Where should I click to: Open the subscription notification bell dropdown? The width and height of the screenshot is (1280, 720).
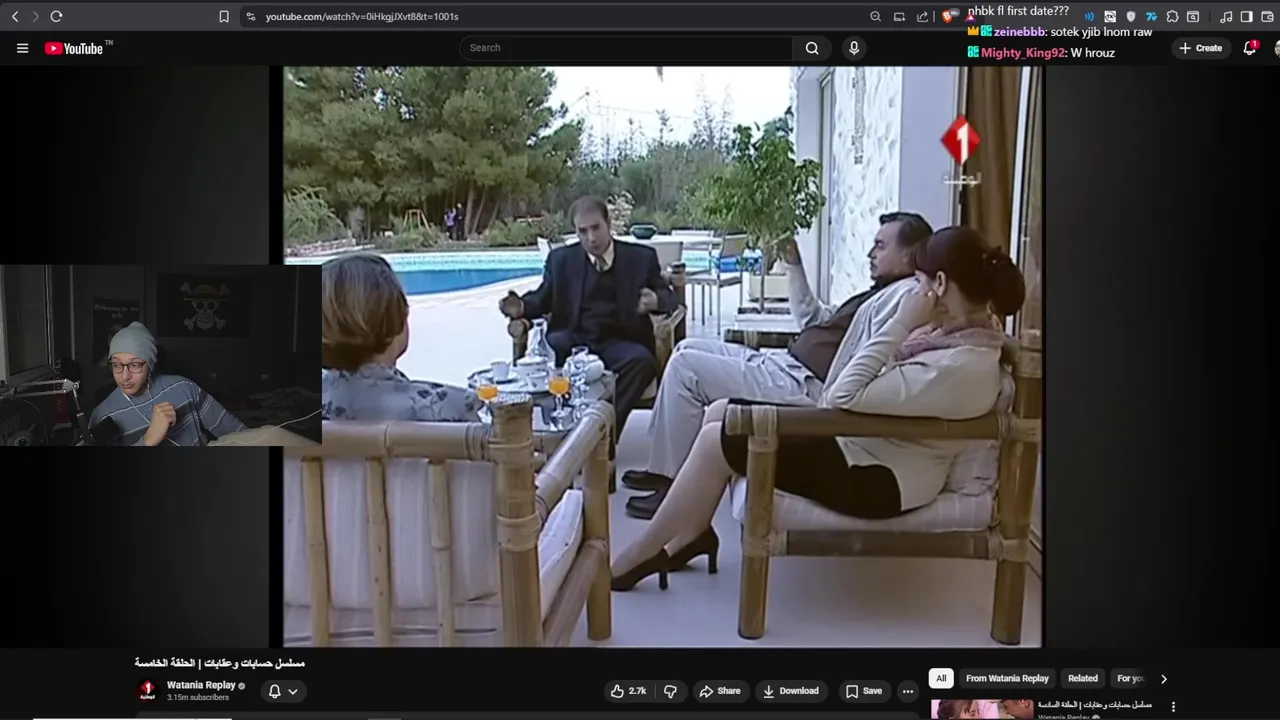click(283, 691)
